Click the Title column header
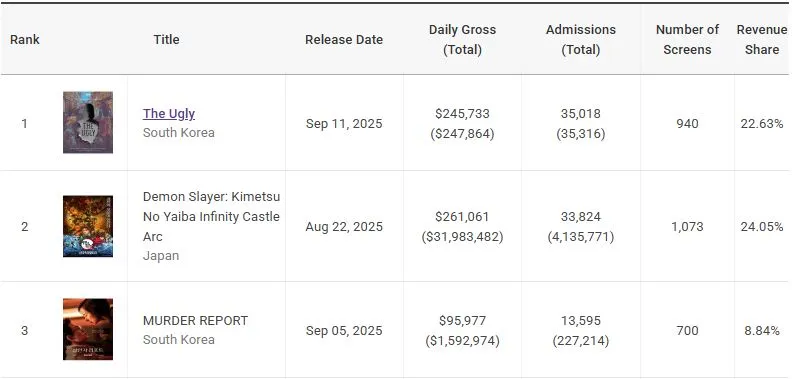The image size is (792, 379). click(x=166, y=39)
